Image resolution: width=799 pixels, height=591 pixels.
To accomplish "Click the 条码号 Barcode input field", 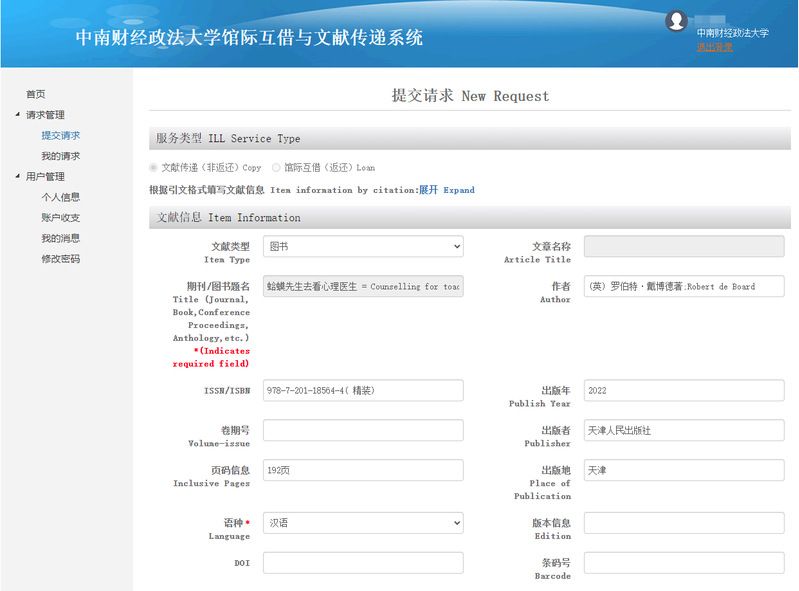I will [x=684, y=563].
